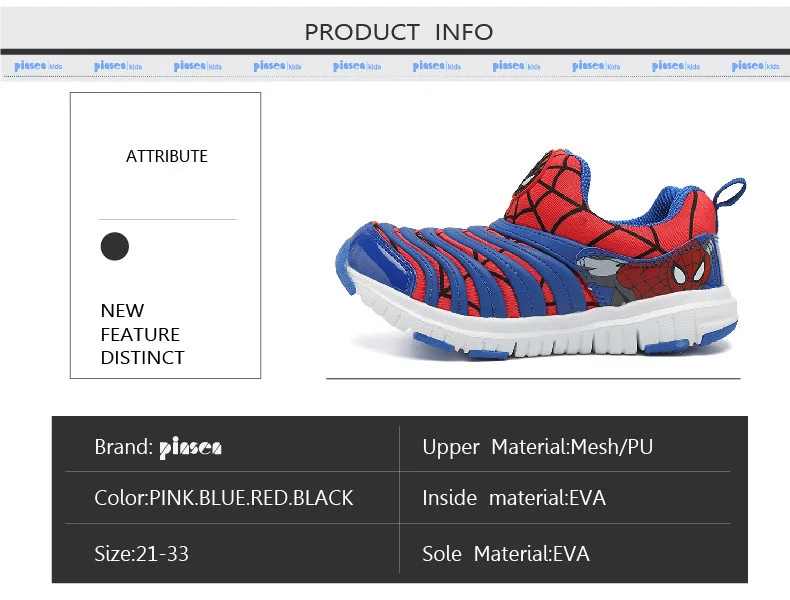790x600 pixels.
Task: Click the Upper Material:Mesh/PU cell
Action: [538, 447]
